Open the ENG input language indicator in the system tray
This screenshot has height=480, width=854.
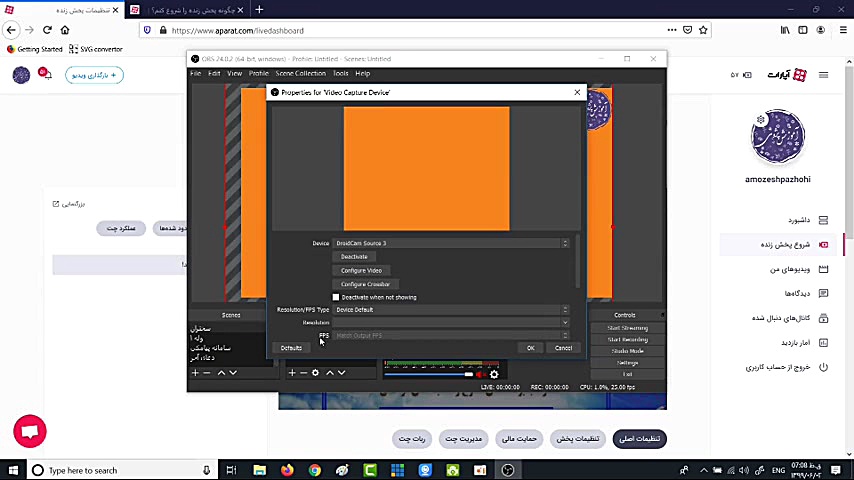click(x=779, y=470)
